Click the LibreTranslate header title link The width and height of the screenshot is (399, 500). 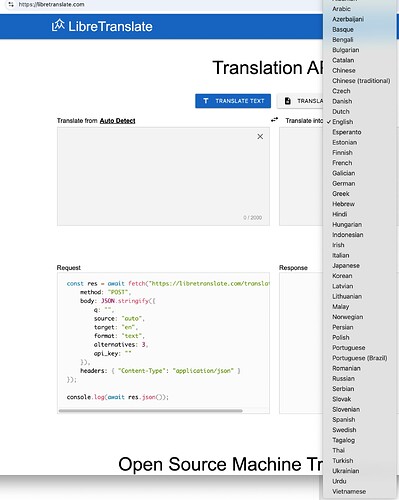pos(110,26)
